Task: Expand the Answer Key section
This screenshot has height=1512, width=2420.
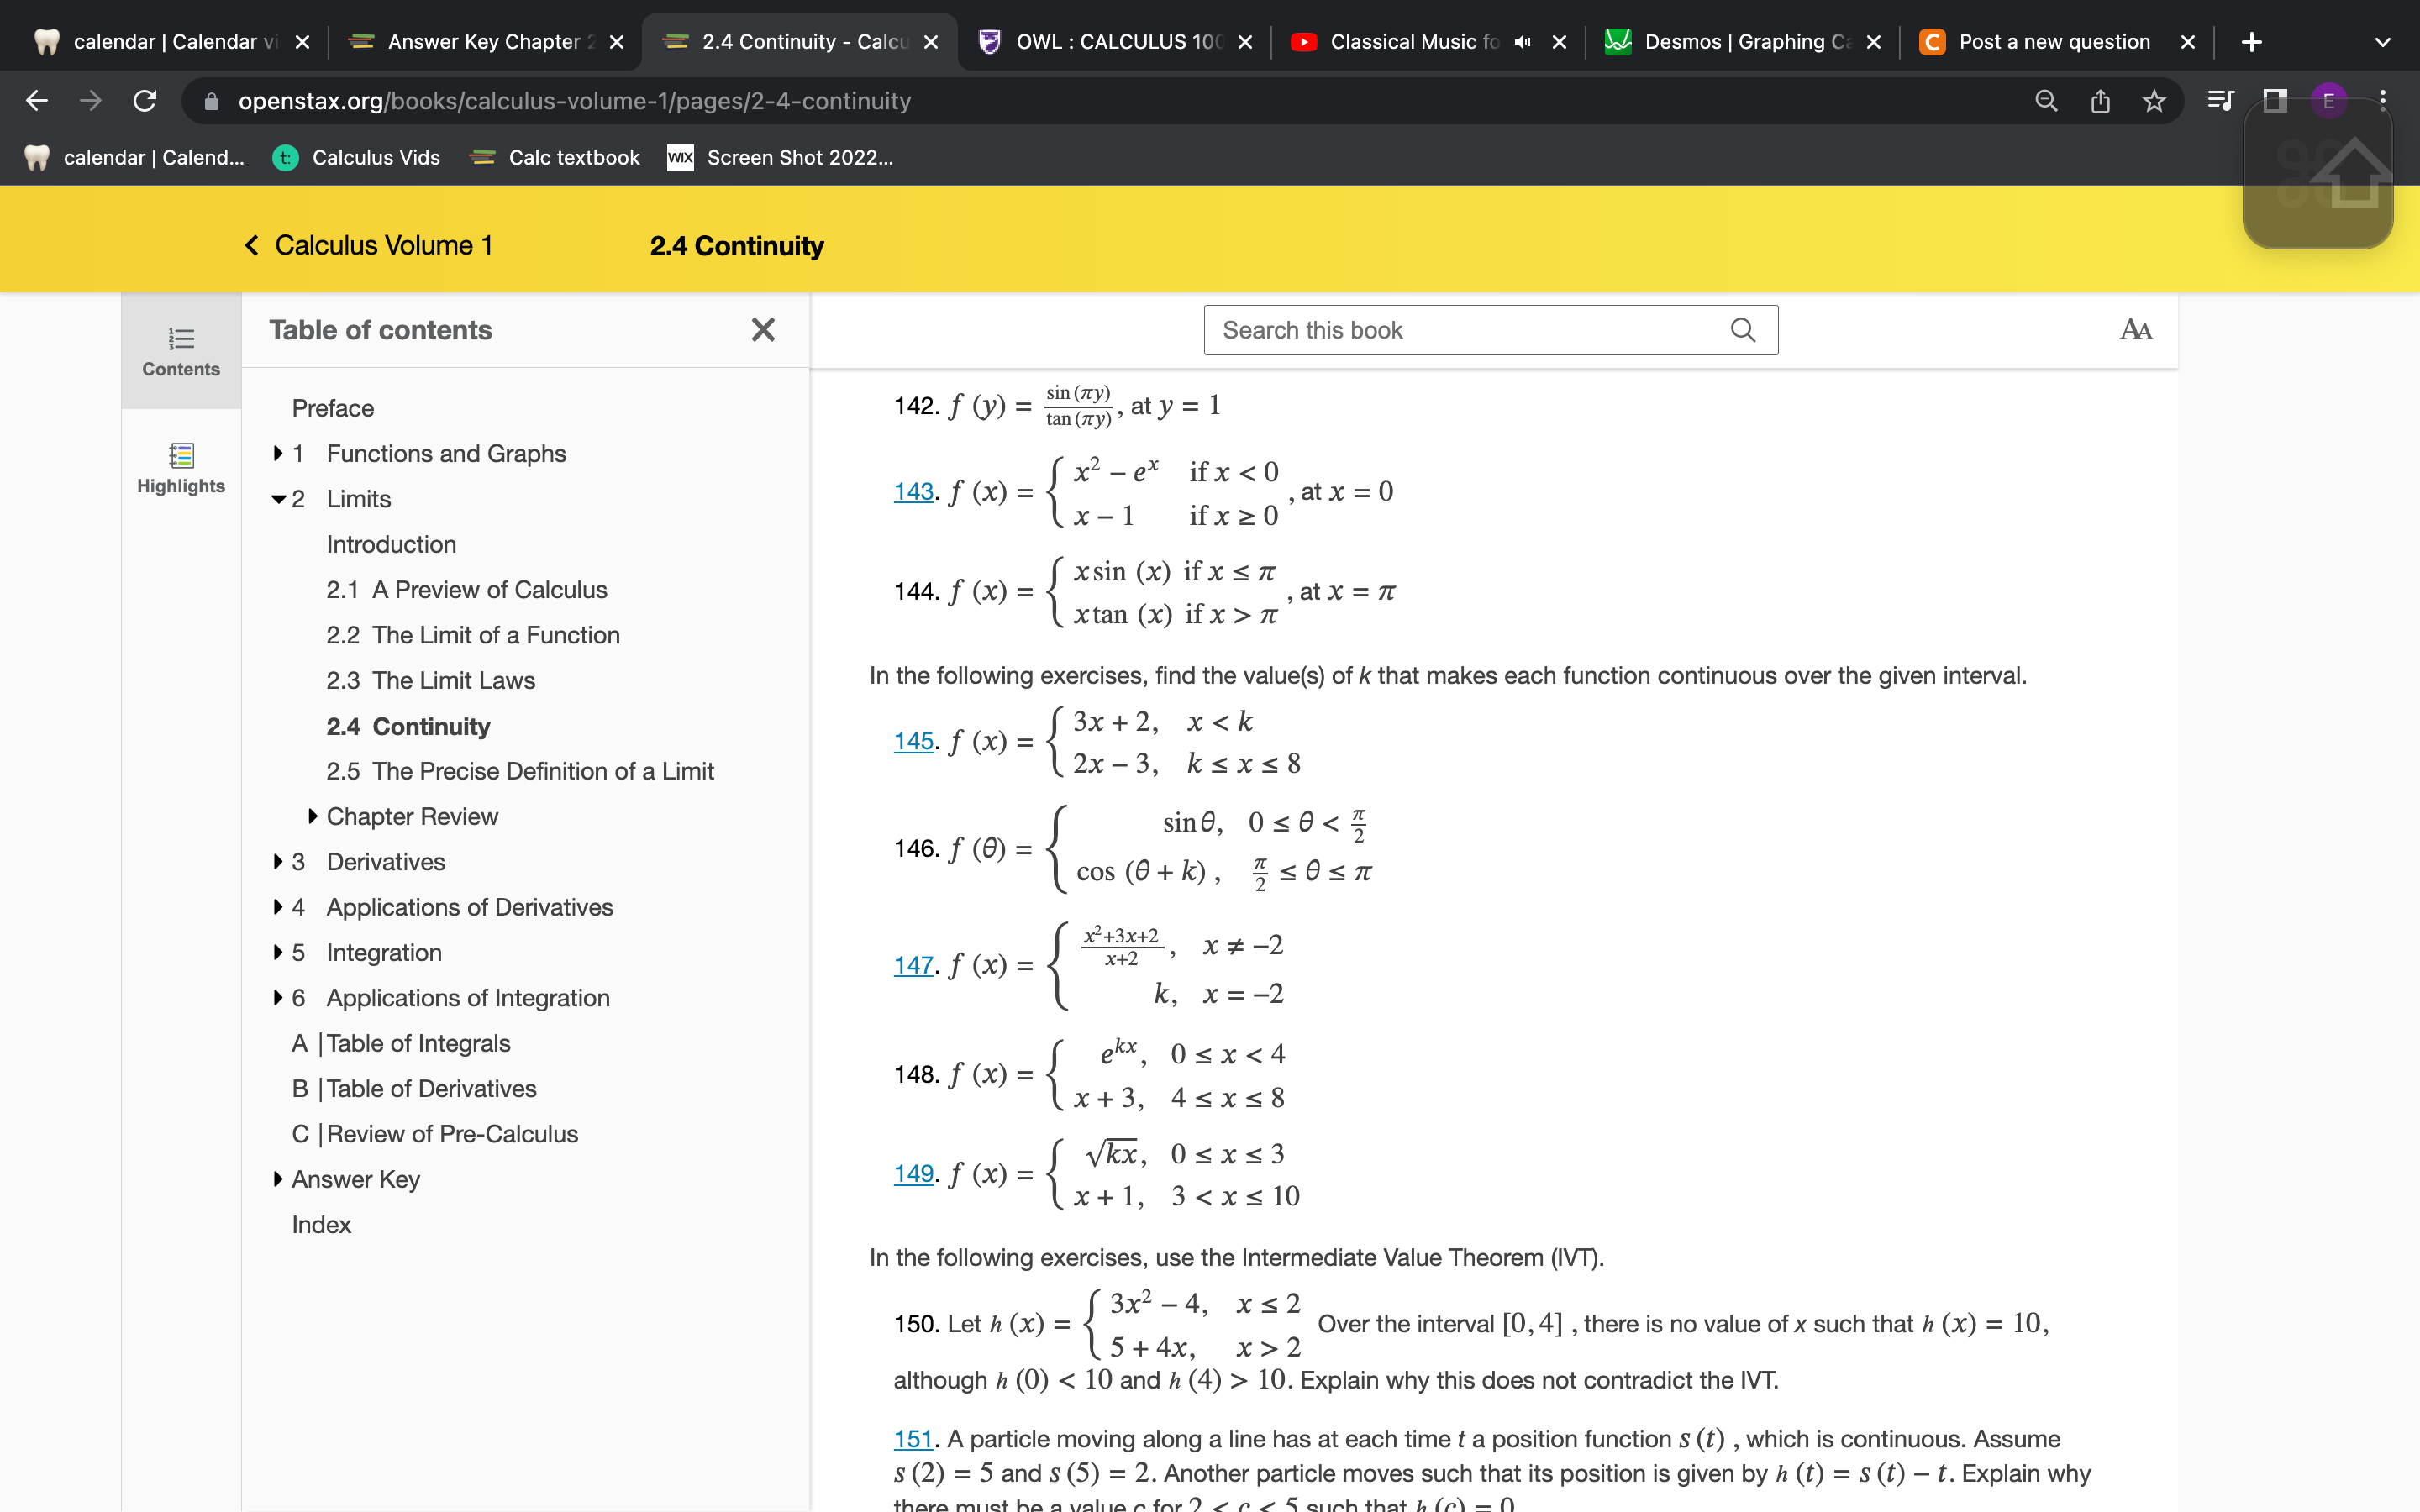Action: tap(278, 1179)
